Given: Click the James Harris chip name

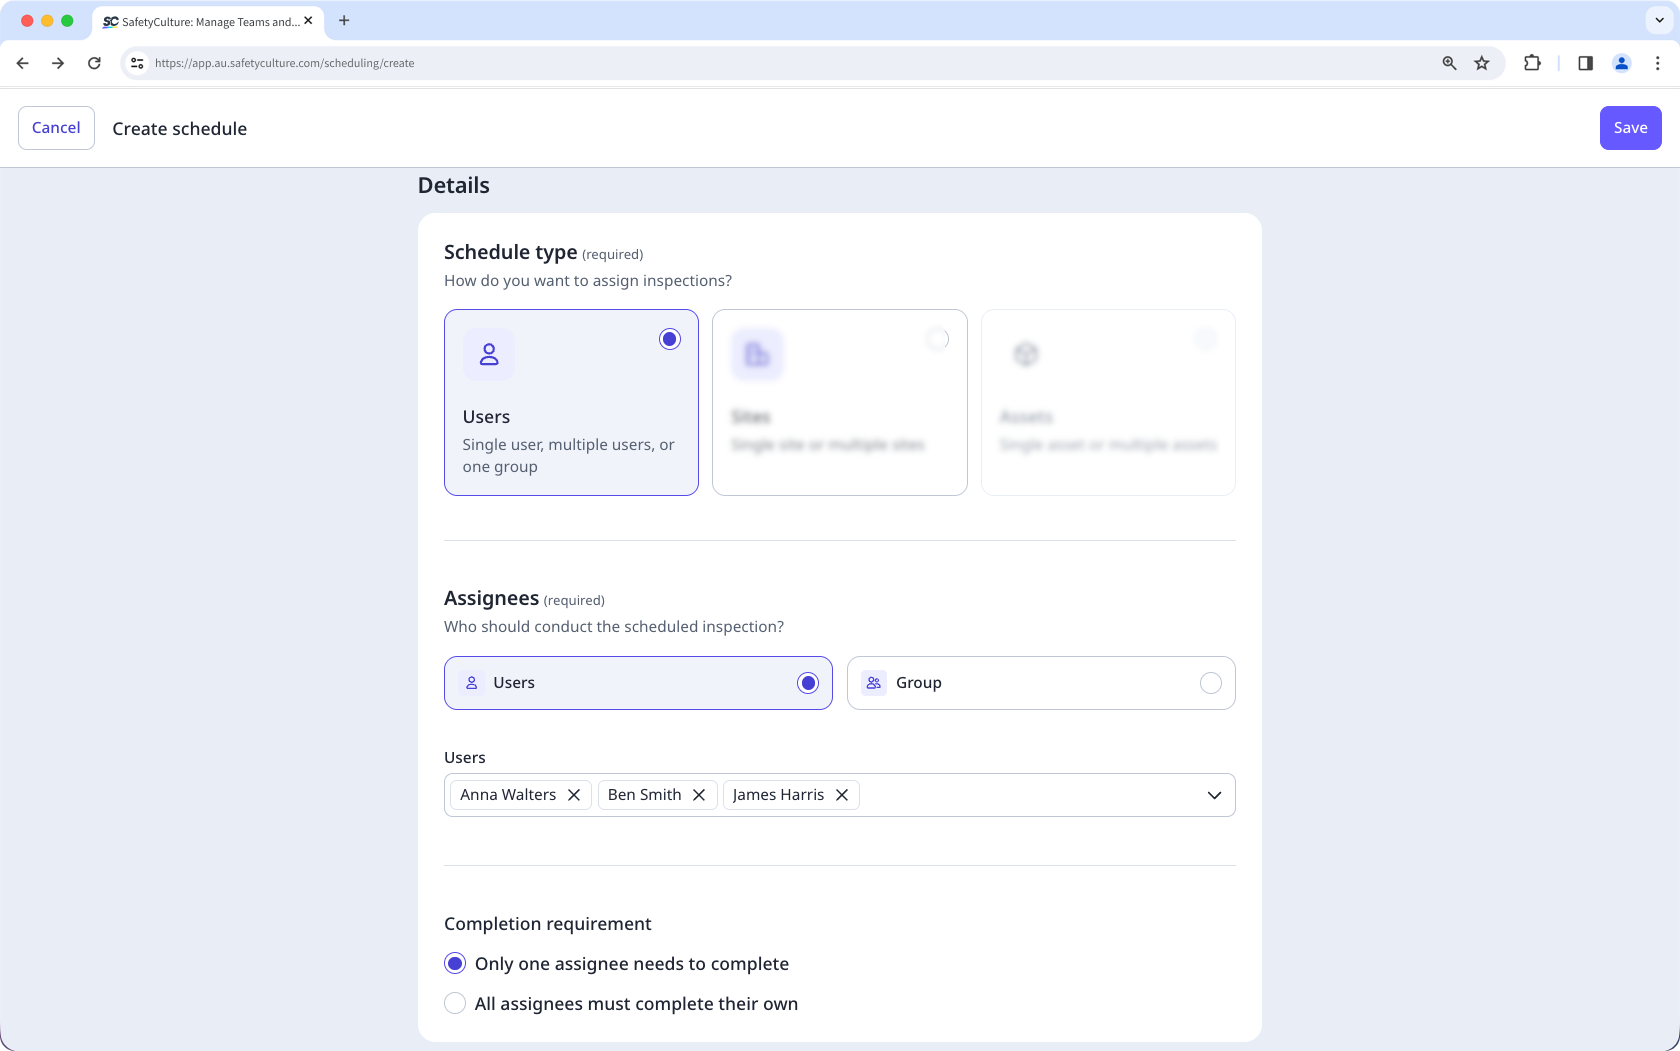Looking at the screenshot, I should [x=778, y=795].
